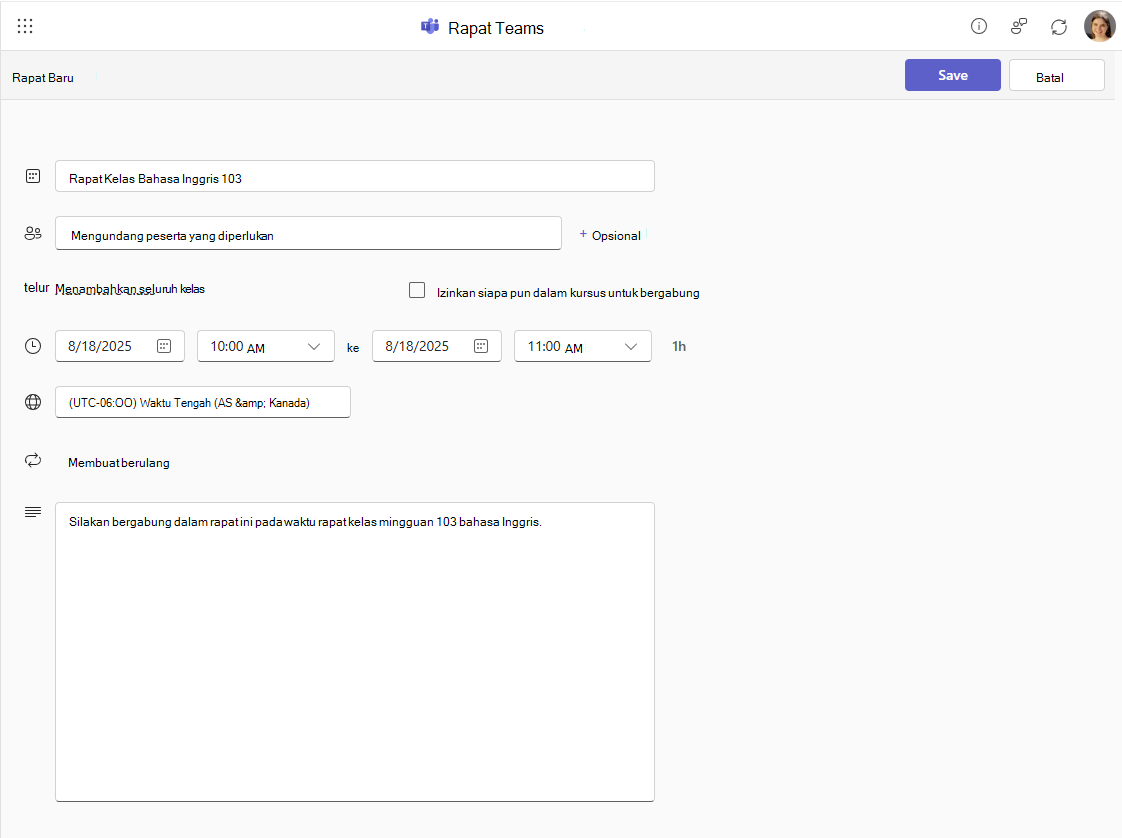Click the Rapat Teams title text

496,28
